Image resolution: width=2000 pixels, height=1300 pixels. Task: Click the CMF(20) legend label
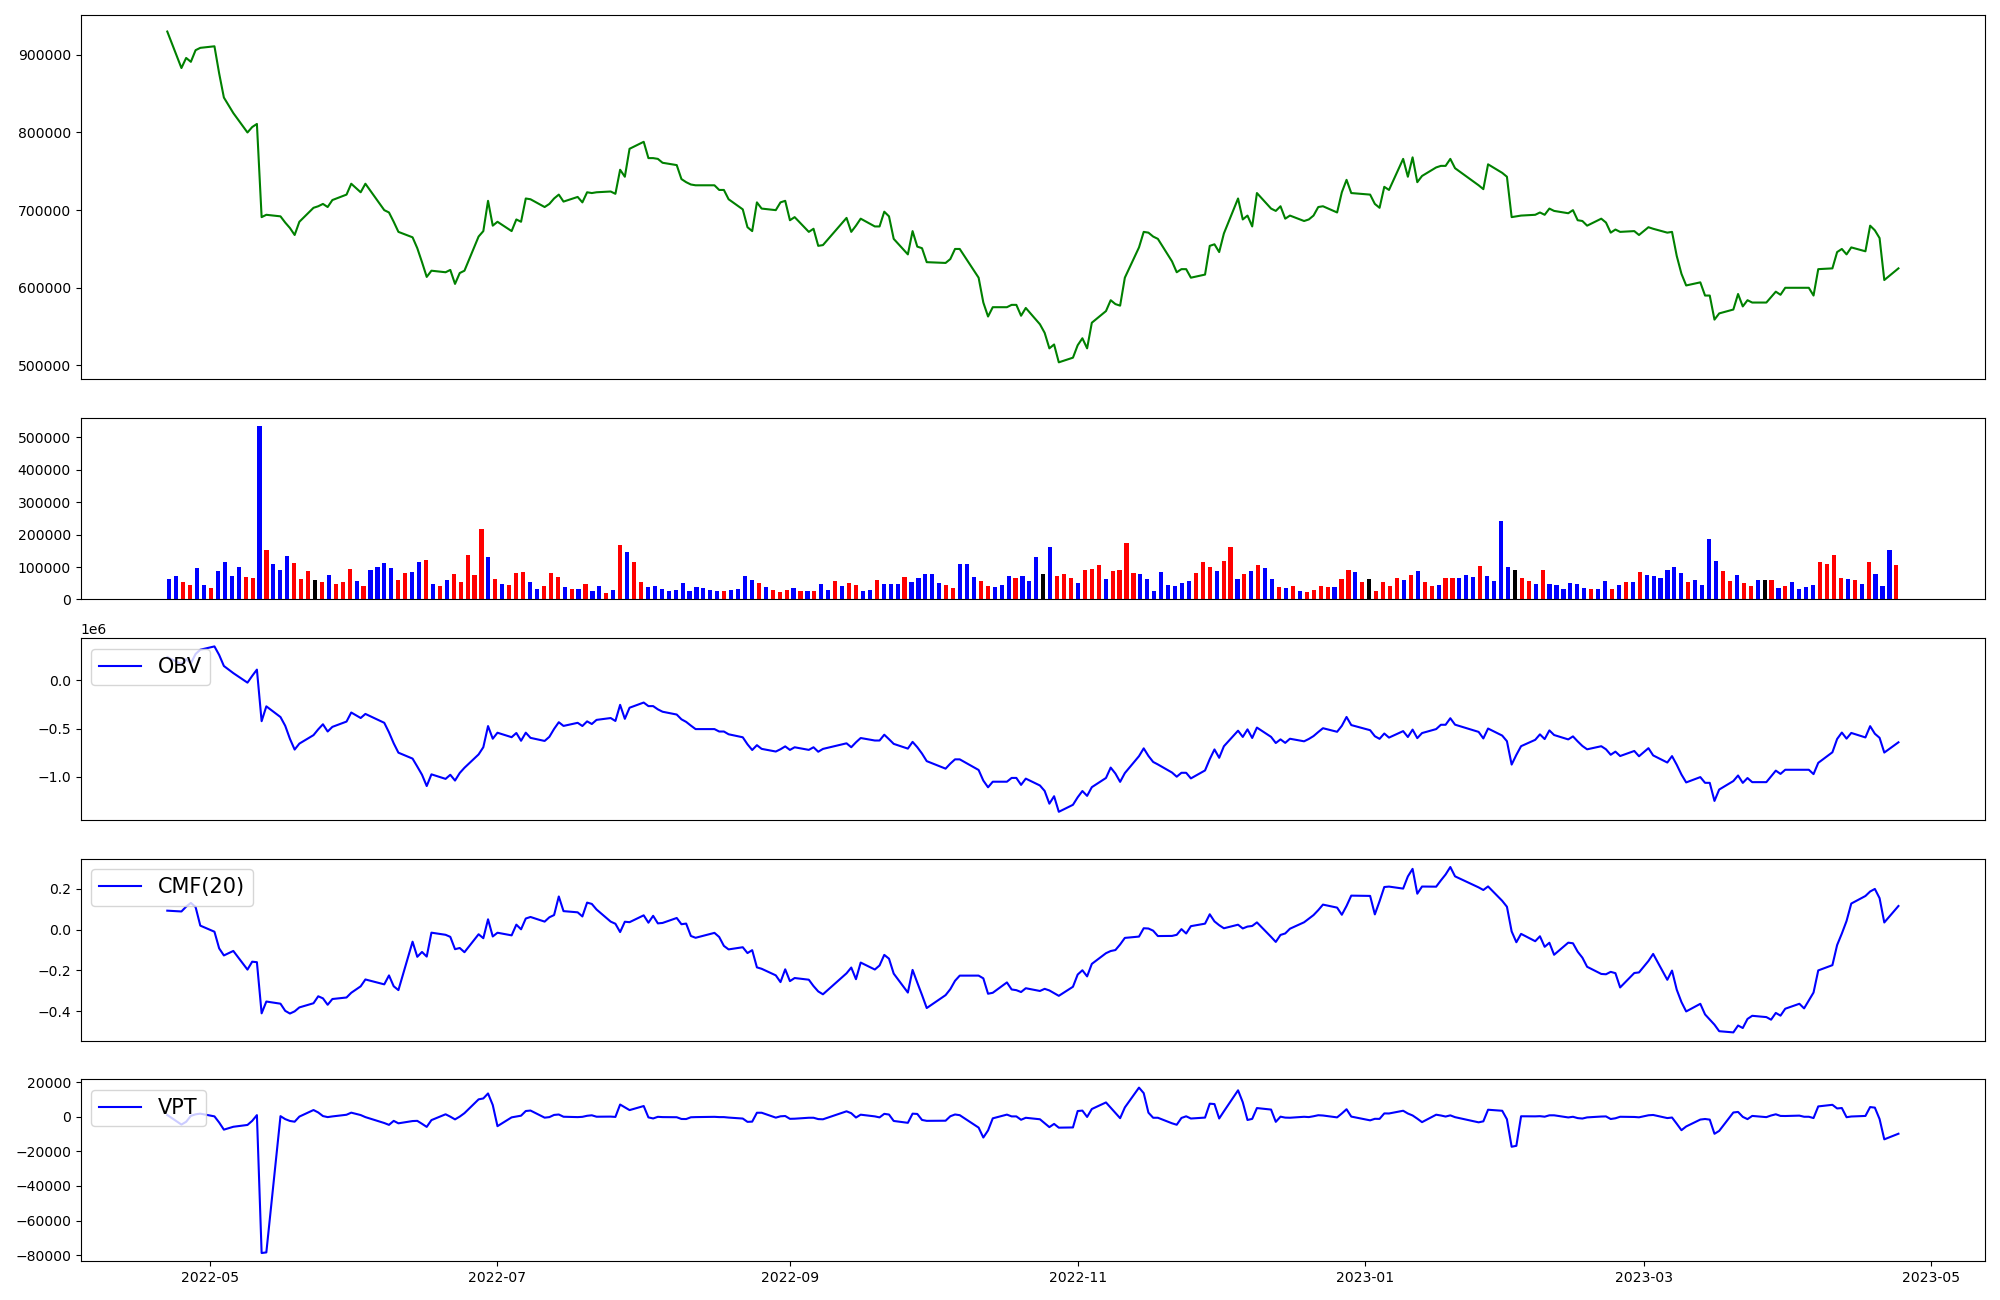click(200, 886)
